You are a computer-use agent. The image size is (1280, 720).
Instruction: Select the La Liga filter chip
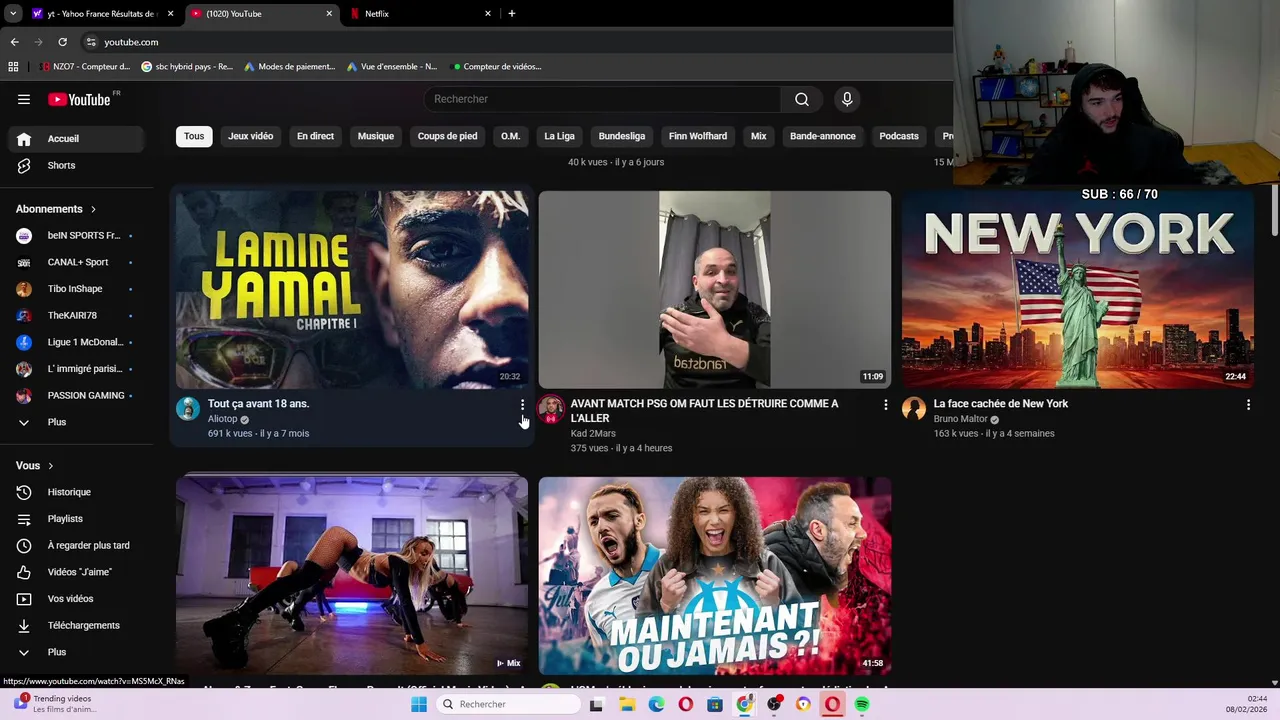click(559, 136)
